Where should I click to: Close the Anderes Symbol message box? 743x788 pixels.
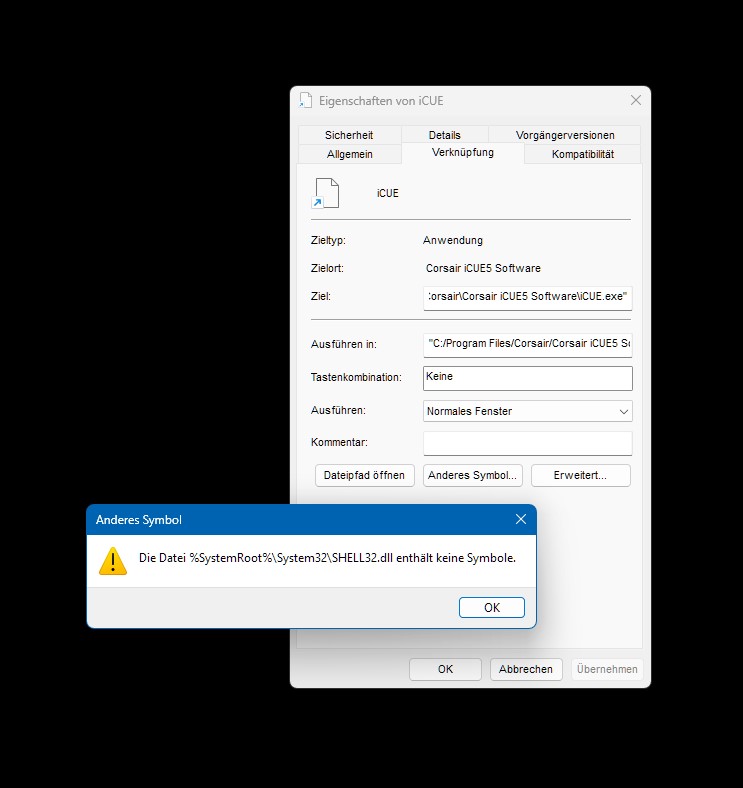(521, 519)
